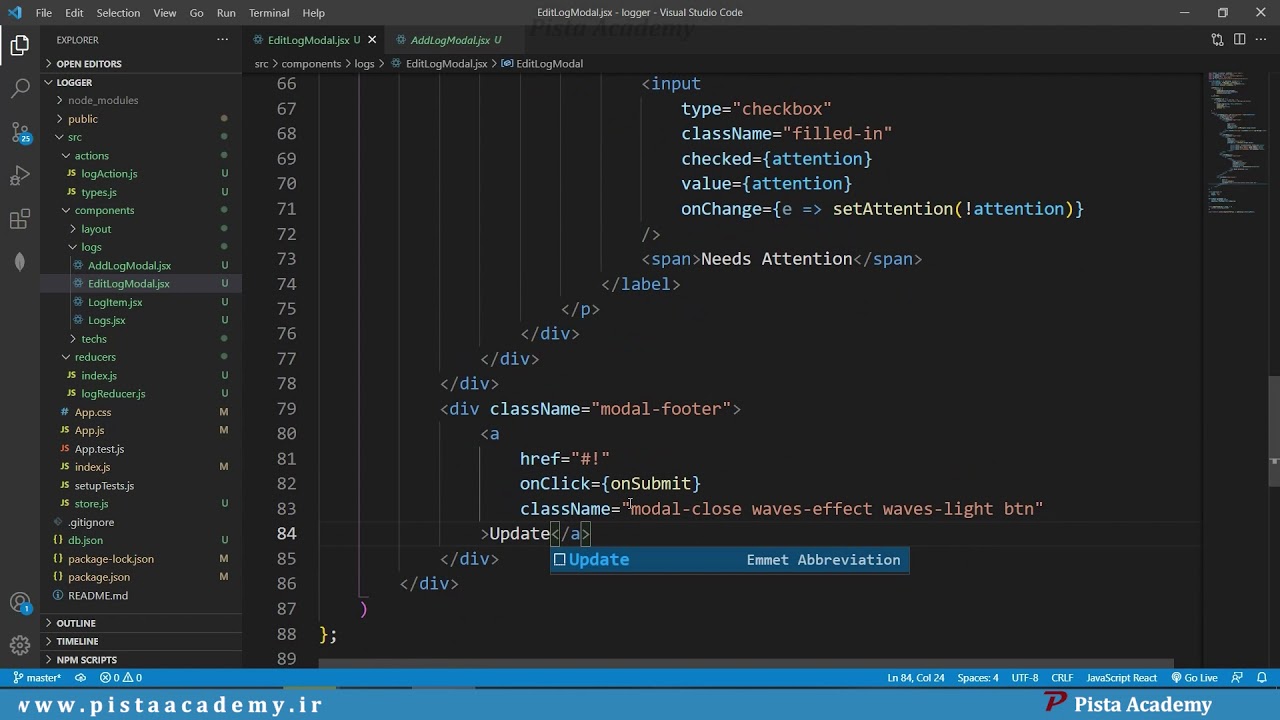Click the CRLF end of line setting
1280x720 pixels.
[1062, 678]
